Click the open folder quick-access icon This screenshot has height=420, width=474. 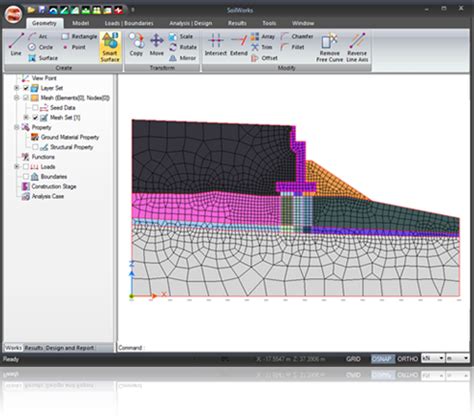pyautogui.click(x=31, y=10)
